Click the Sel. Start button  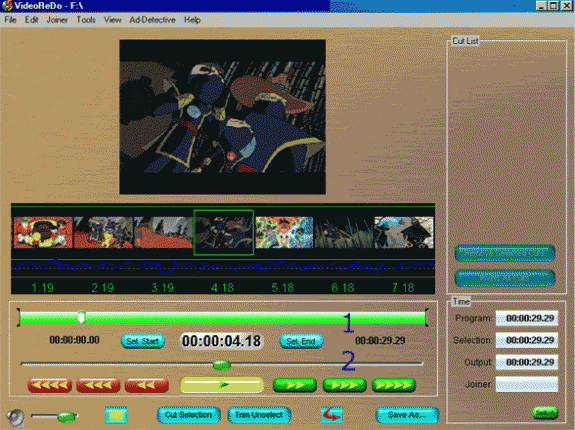click(x=143, y=341)
